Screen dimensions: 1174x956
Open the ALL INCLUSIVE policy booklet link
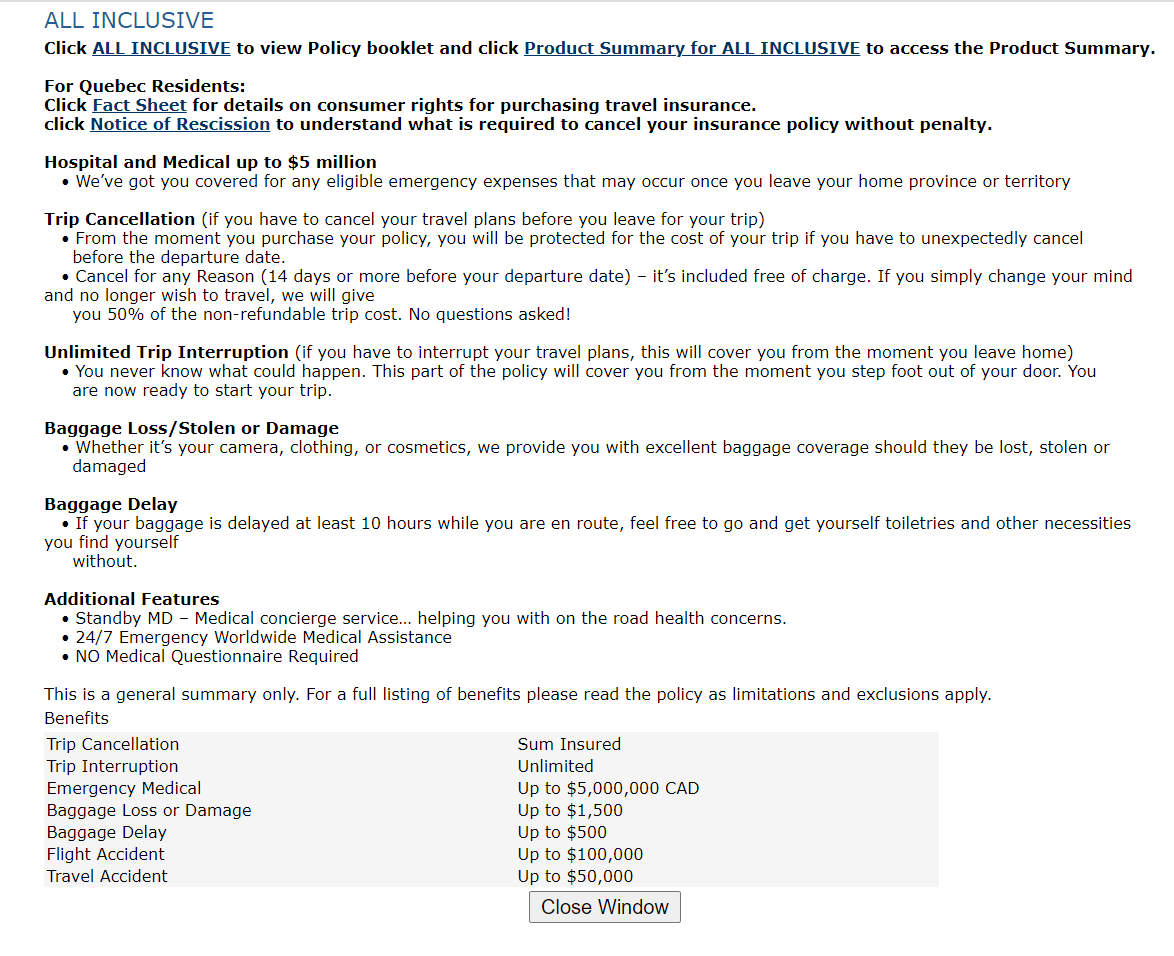click(x=161, y=48)
